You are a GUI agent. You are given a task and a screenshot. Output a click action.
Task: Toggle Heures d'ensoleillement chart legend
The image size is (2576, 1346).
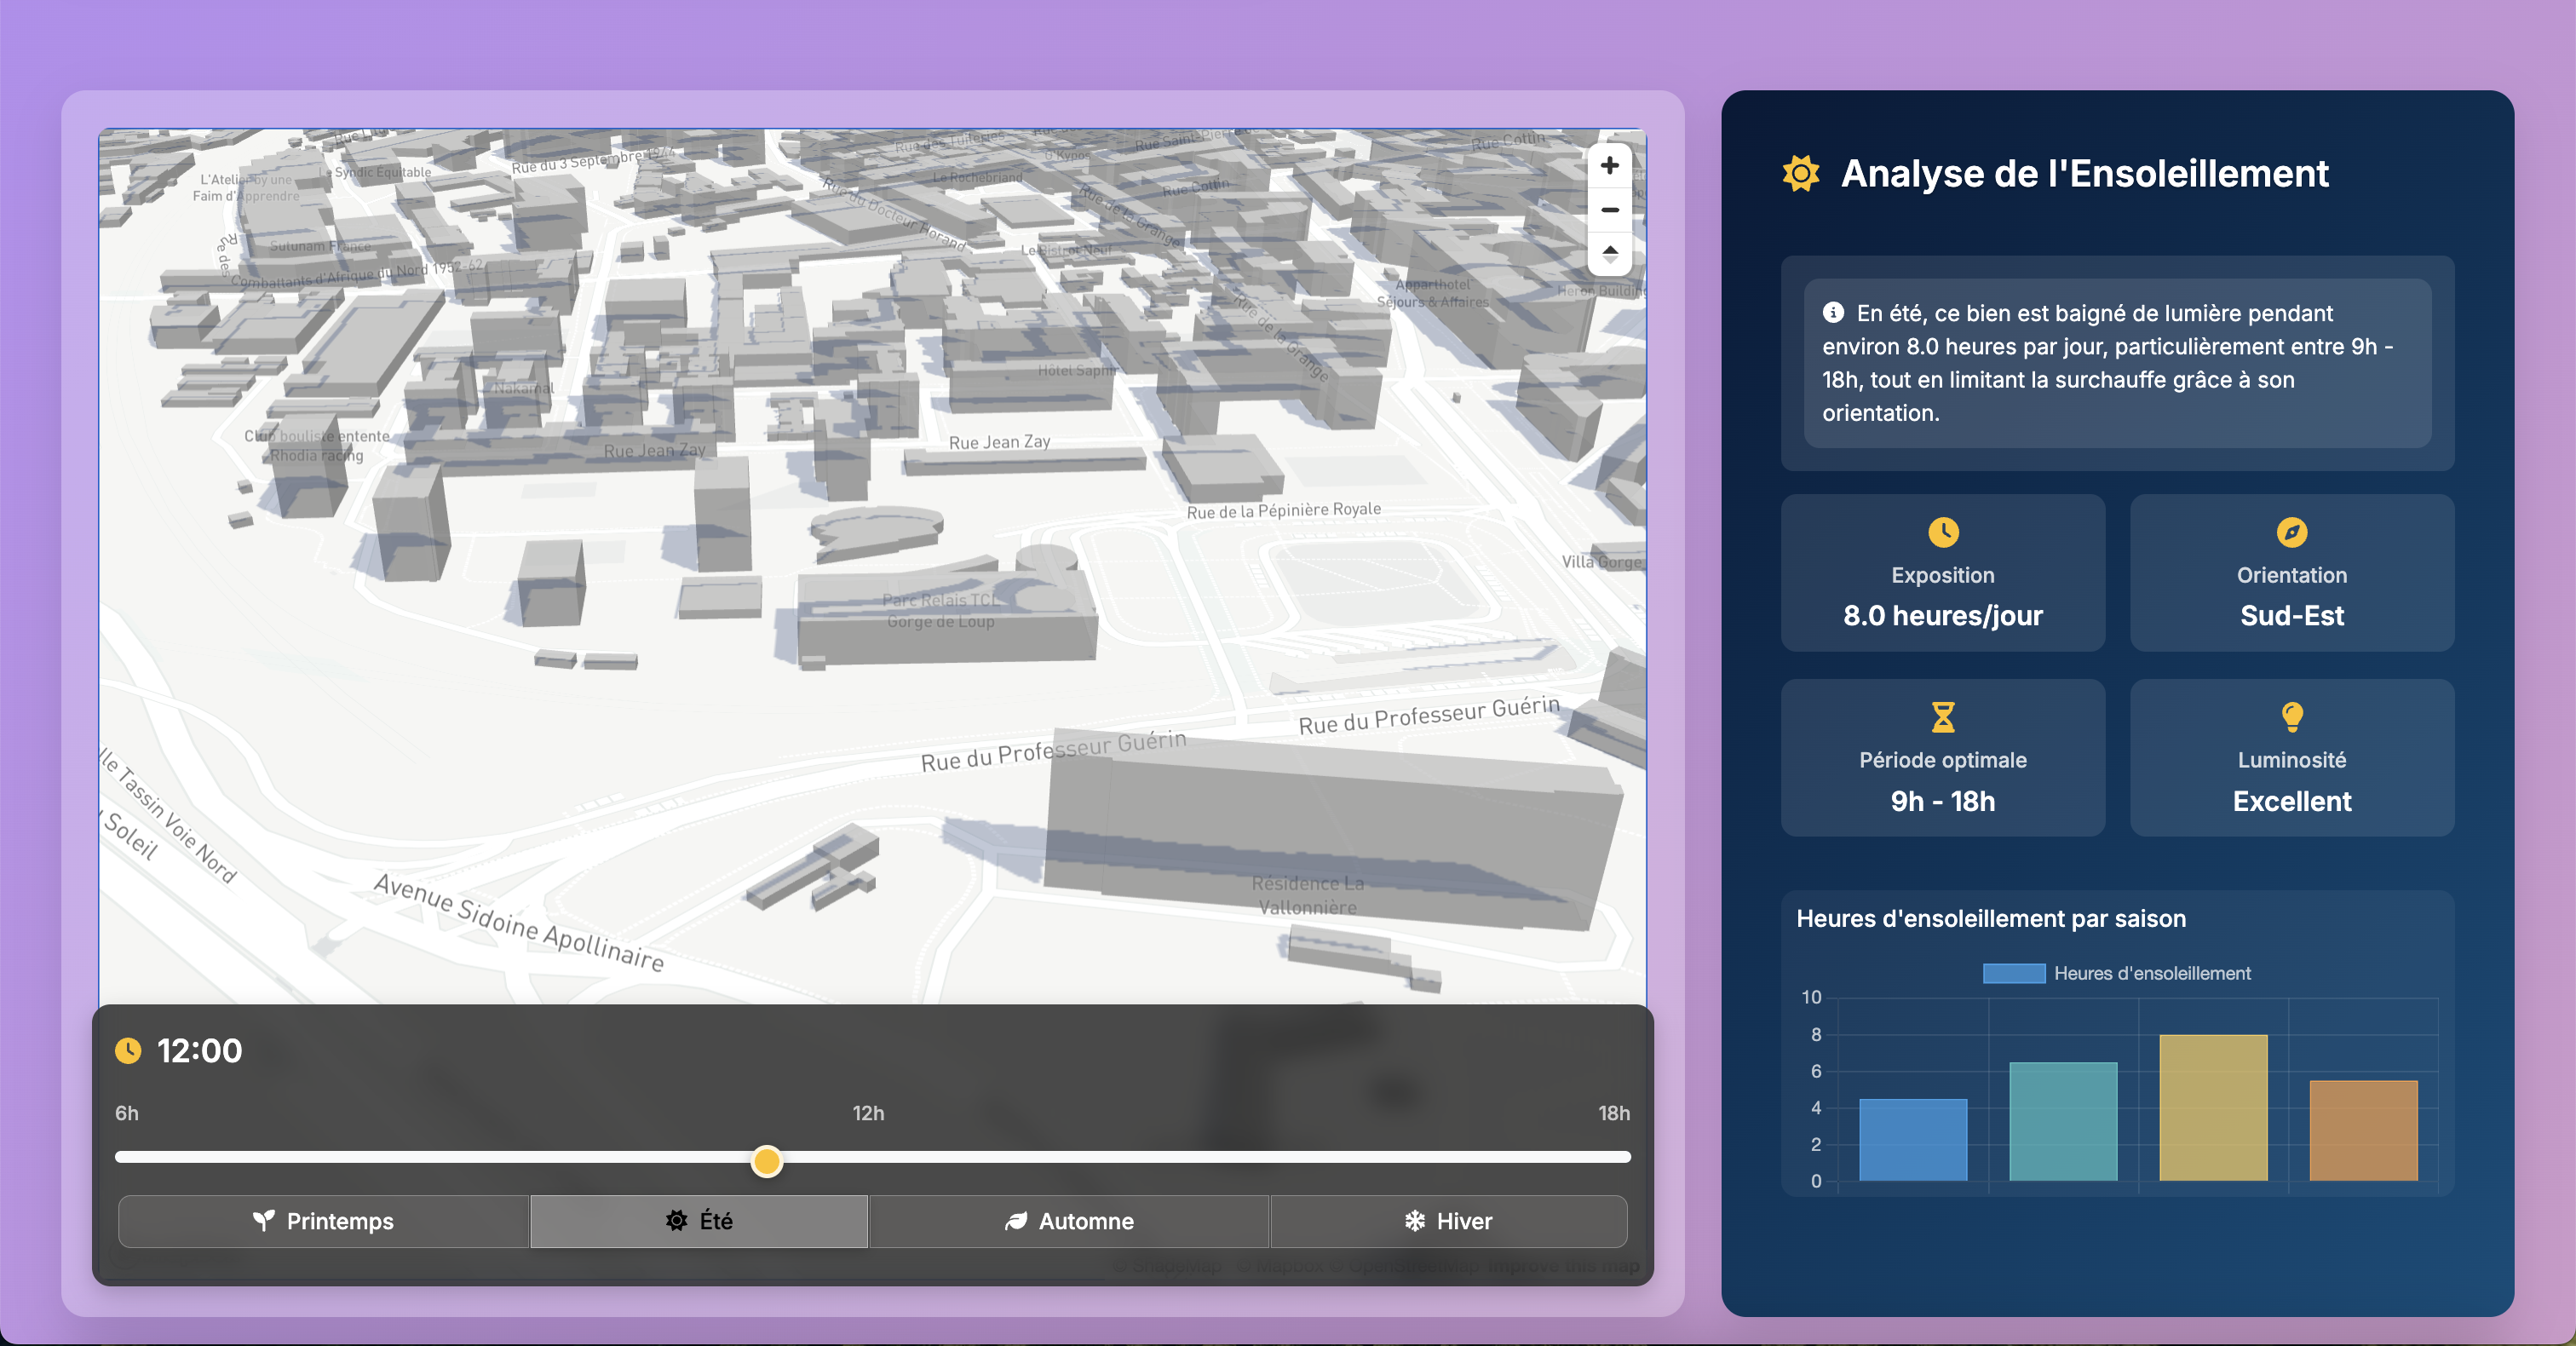pos(2116,973)
